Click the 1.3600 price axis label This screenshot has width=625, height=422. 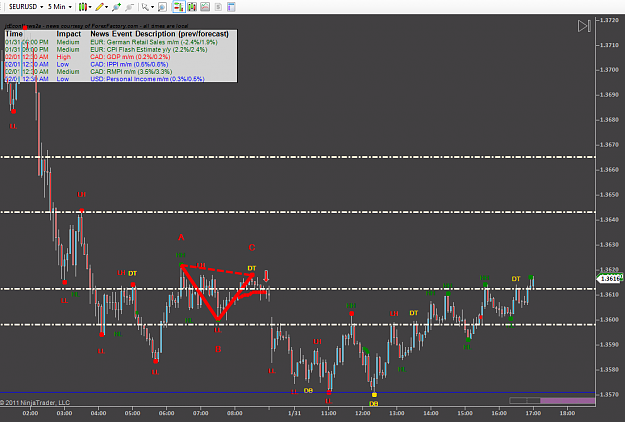609,320
